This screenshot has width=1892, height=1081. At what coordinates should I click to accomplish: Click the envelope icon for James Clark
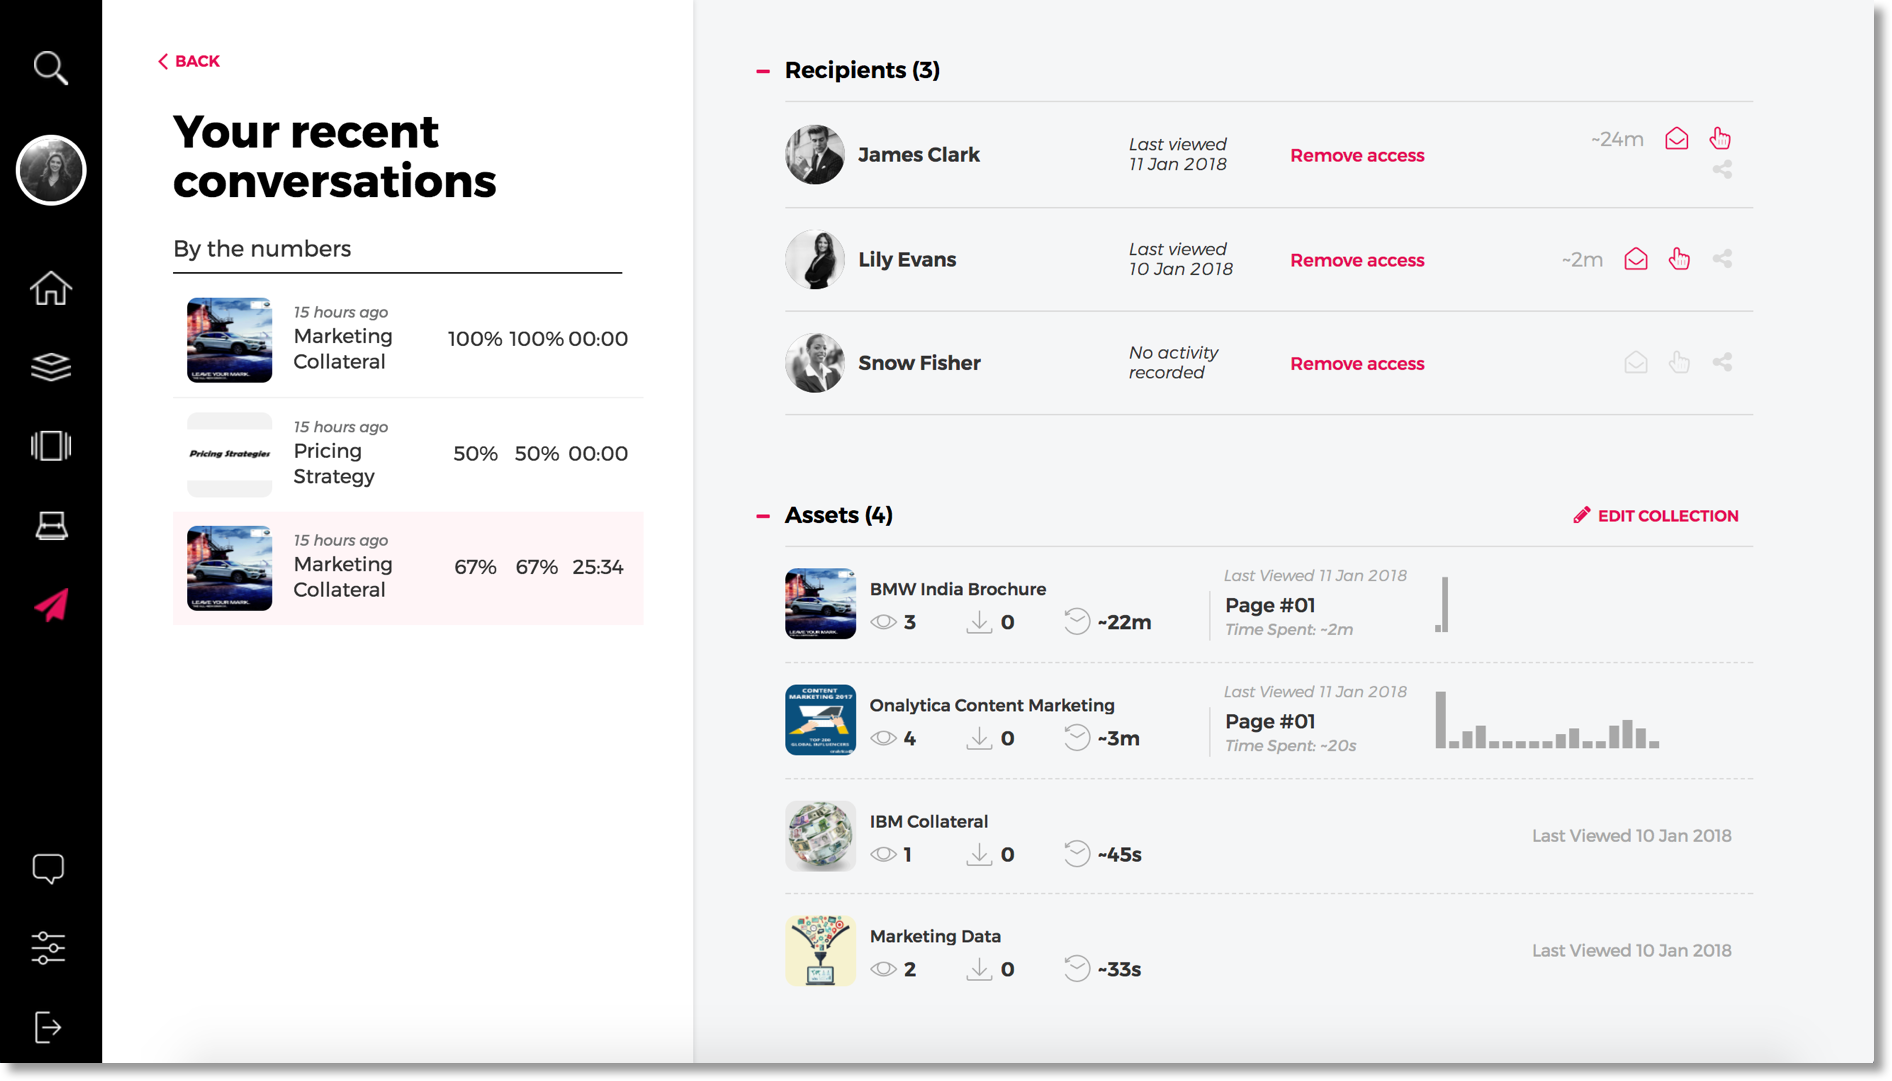point(1677,139)
